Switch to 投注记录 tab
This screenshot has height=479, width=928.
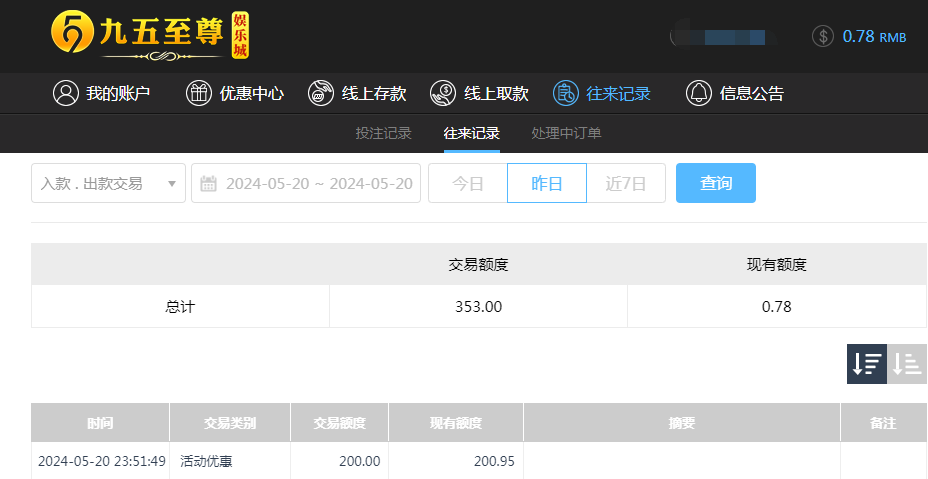click(x=384, y=133)
